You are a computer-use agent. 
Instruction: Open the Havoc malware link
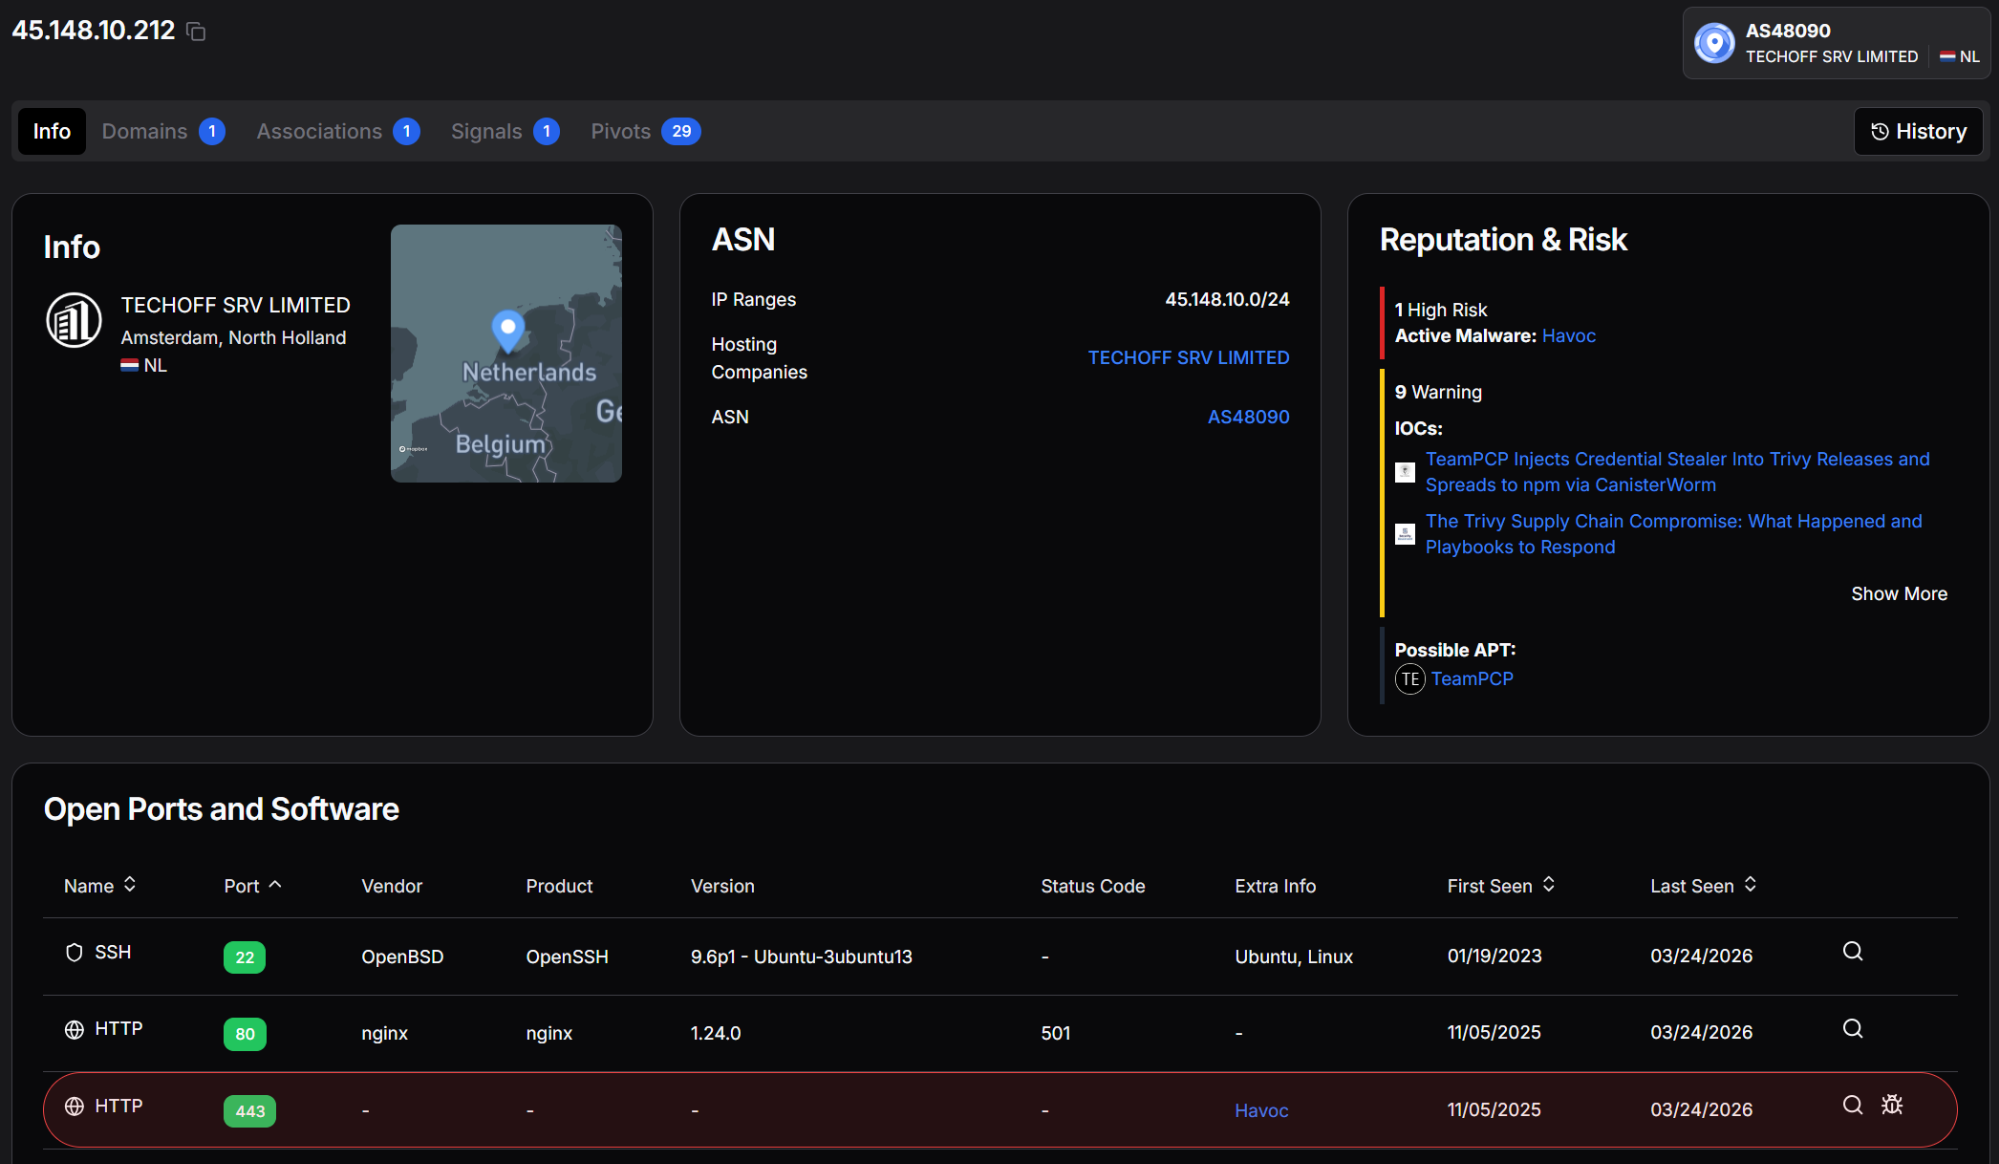[1568, 335]
